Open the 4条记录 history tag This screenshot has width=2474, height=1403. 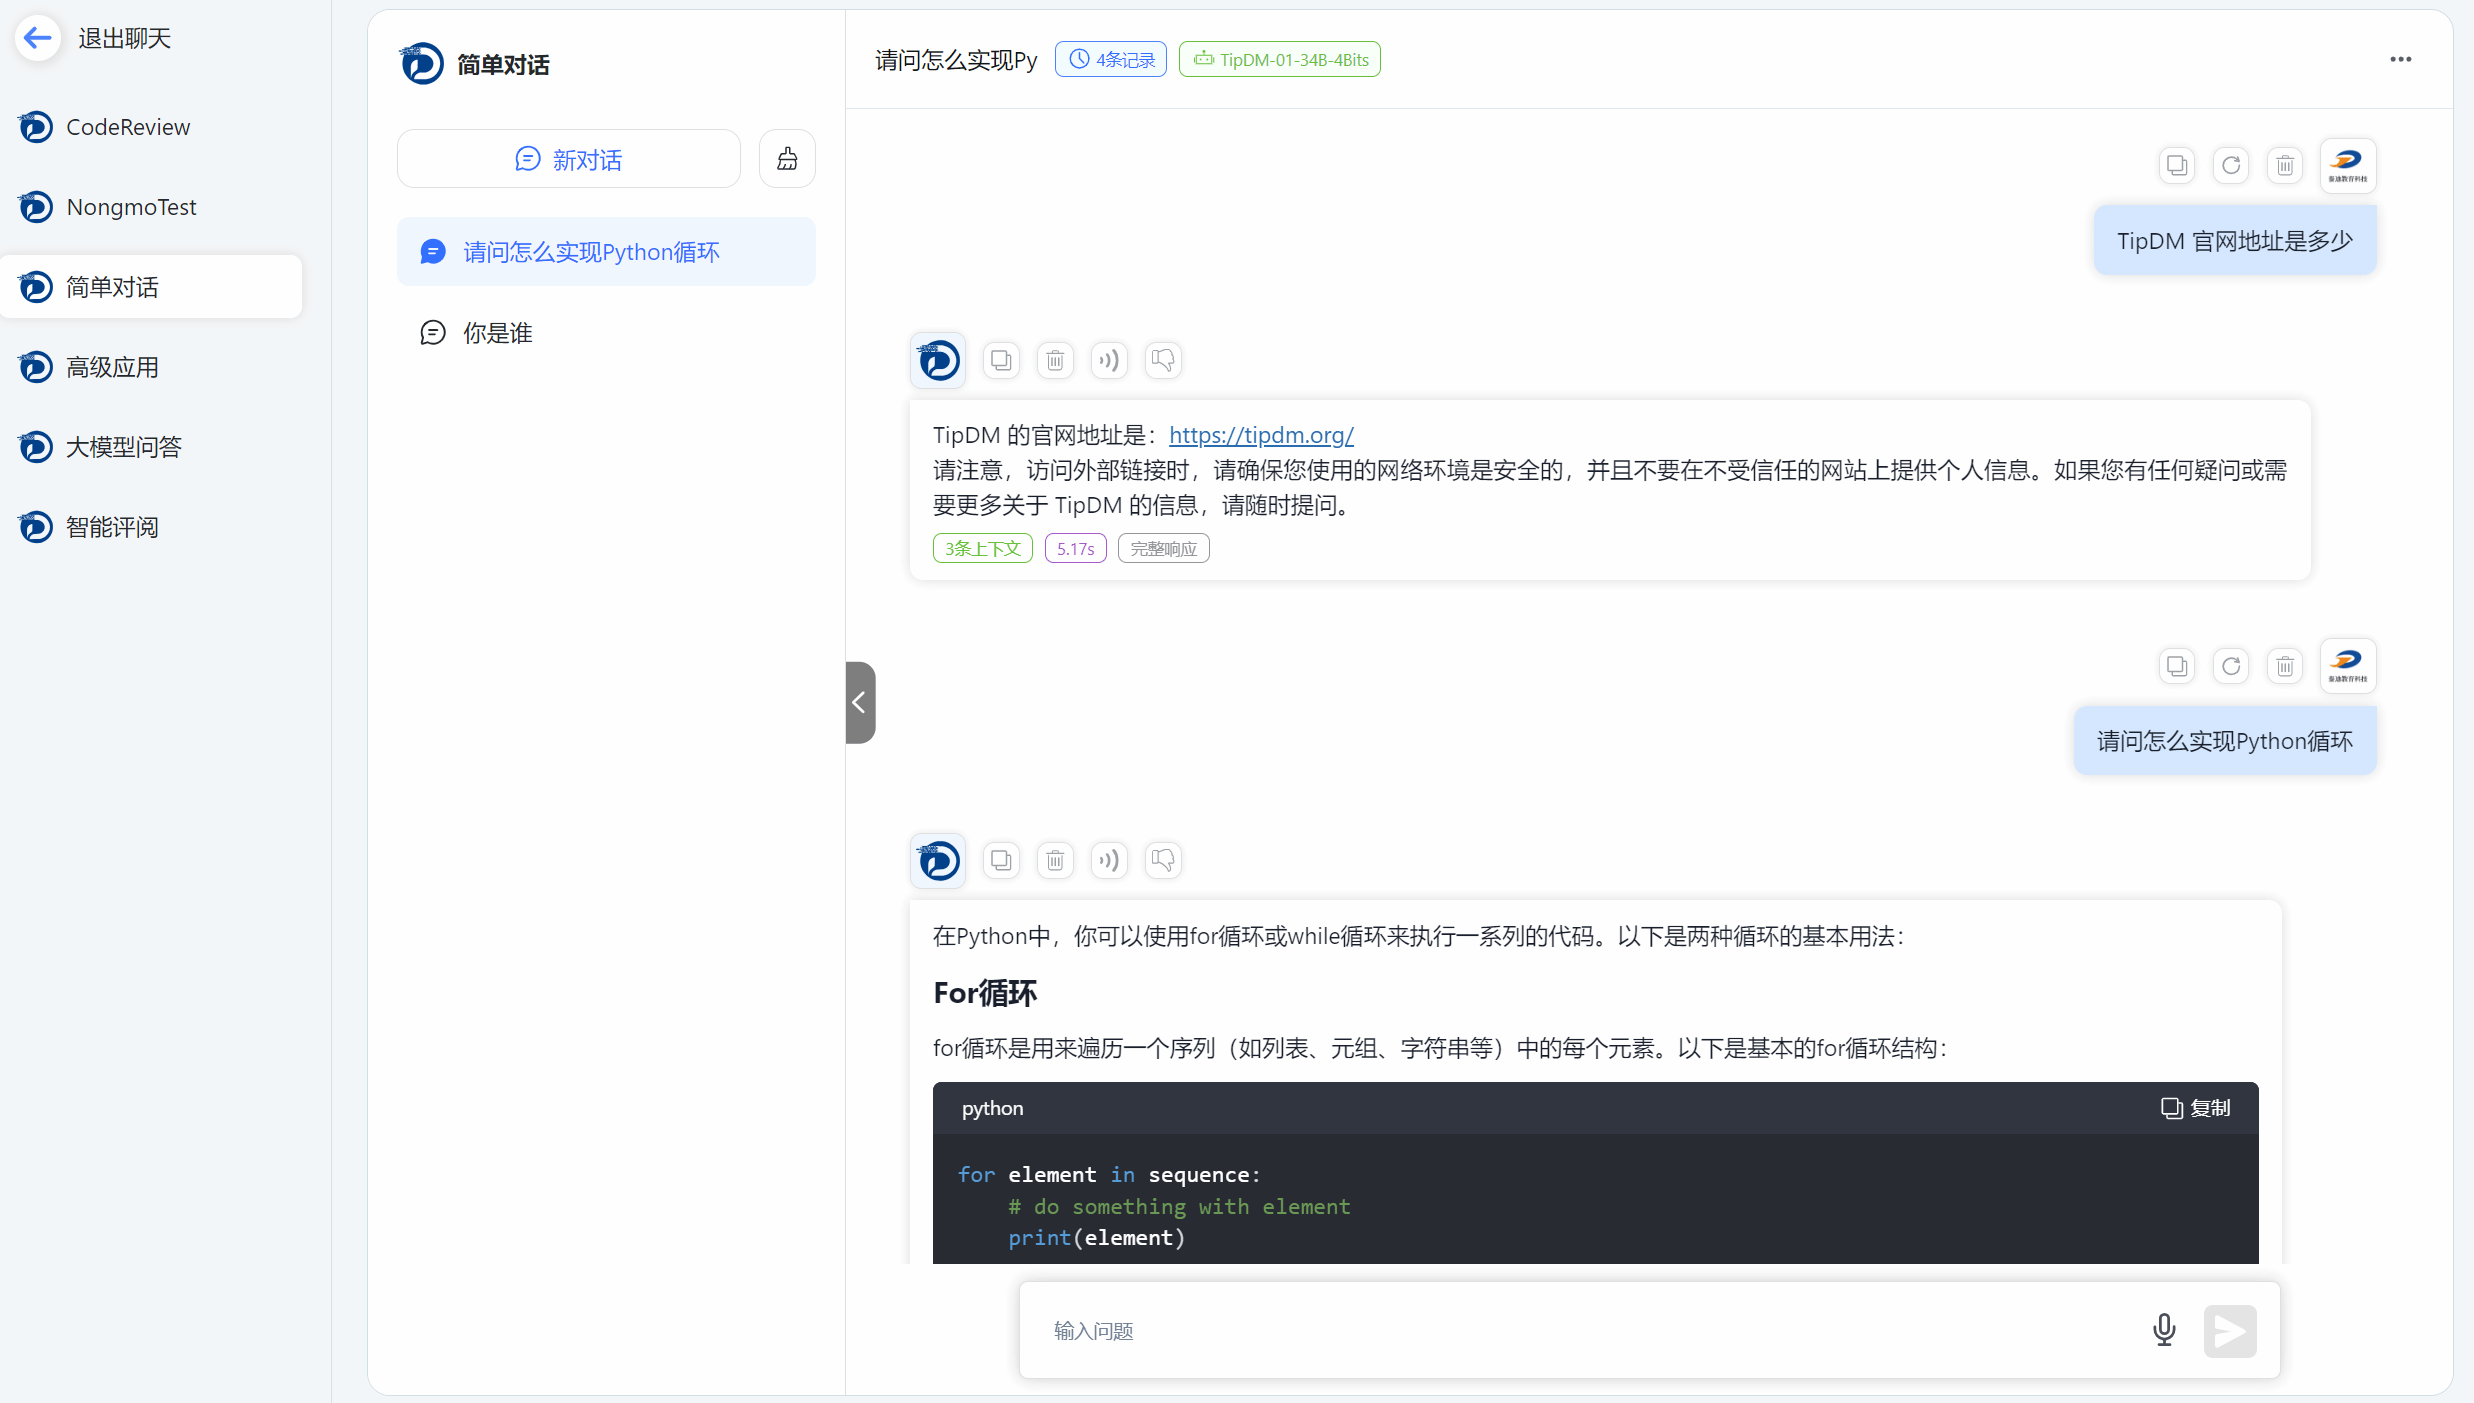click(1111, 60)
